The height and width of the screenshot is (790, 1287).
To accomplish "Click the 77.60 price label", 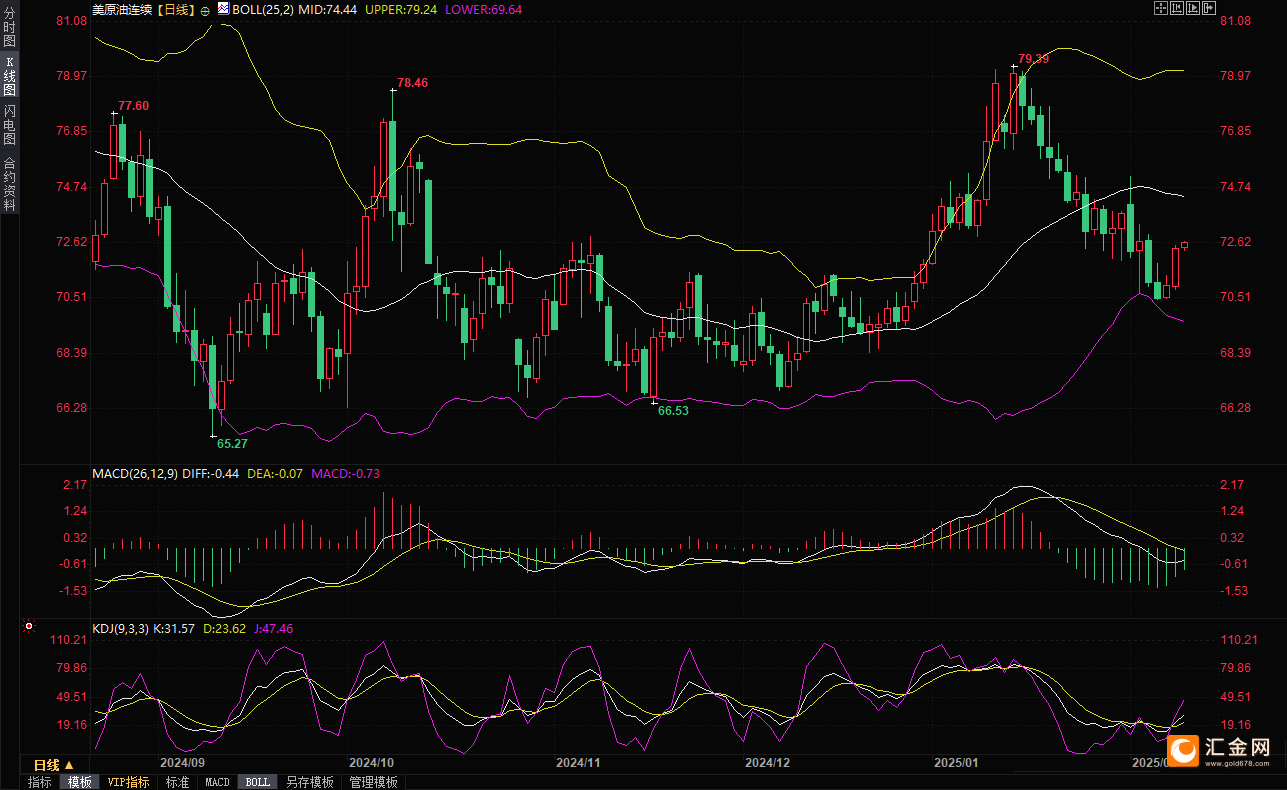I will pyautogui.click(x=134, y=106).
